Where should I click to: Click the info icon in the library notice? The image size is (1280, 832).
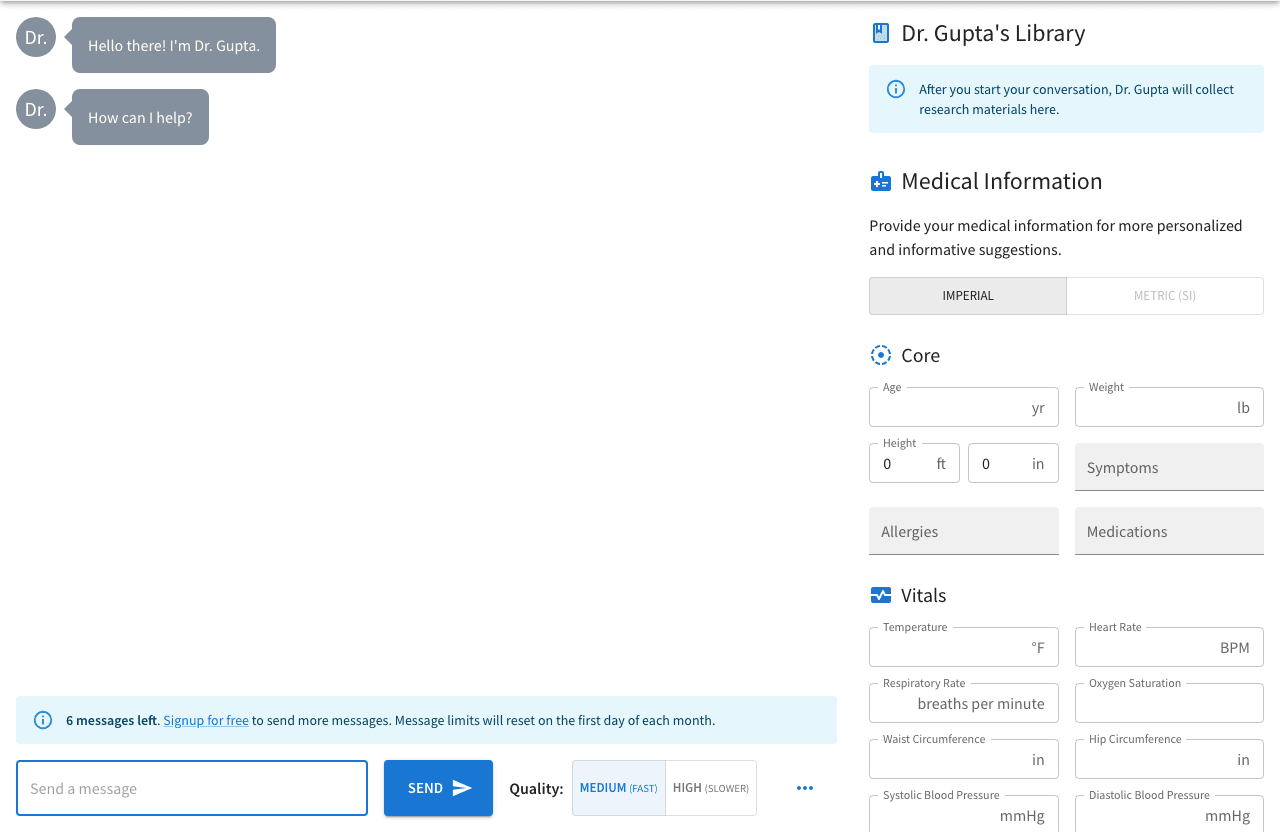[x=896, y=89]
